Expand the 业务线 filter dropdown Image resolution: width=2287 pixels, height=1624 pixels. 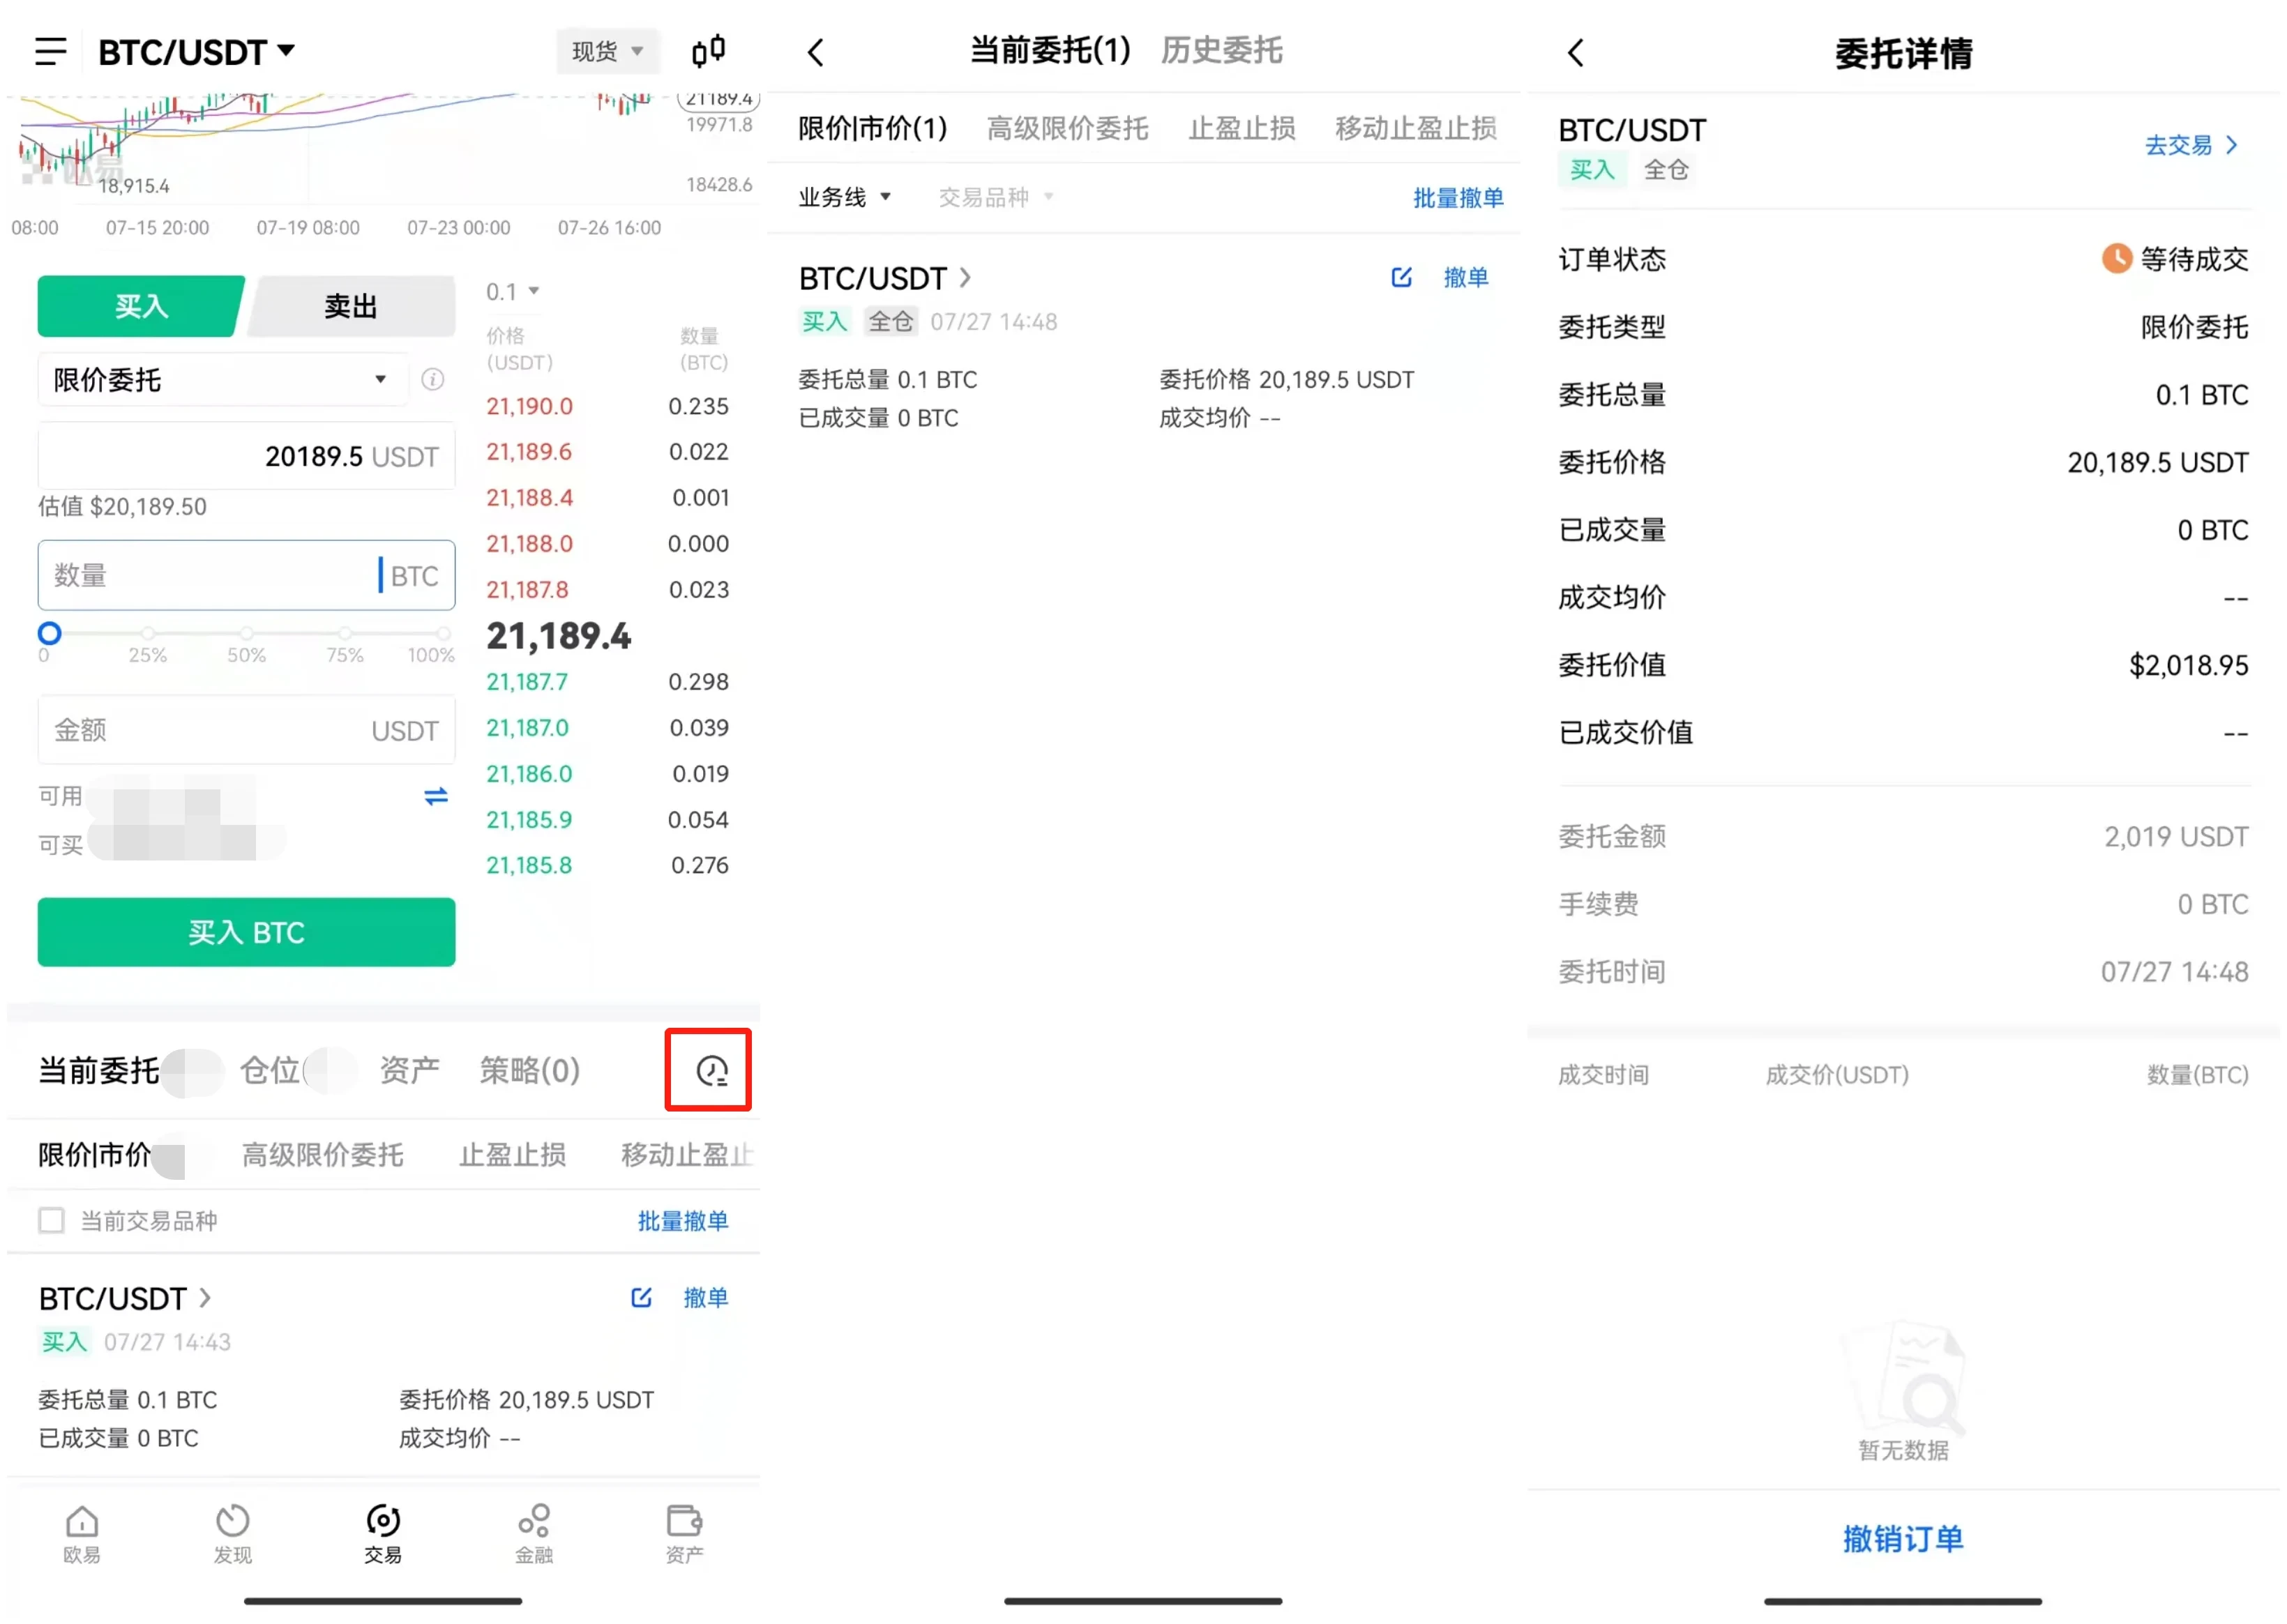(845, 197)
